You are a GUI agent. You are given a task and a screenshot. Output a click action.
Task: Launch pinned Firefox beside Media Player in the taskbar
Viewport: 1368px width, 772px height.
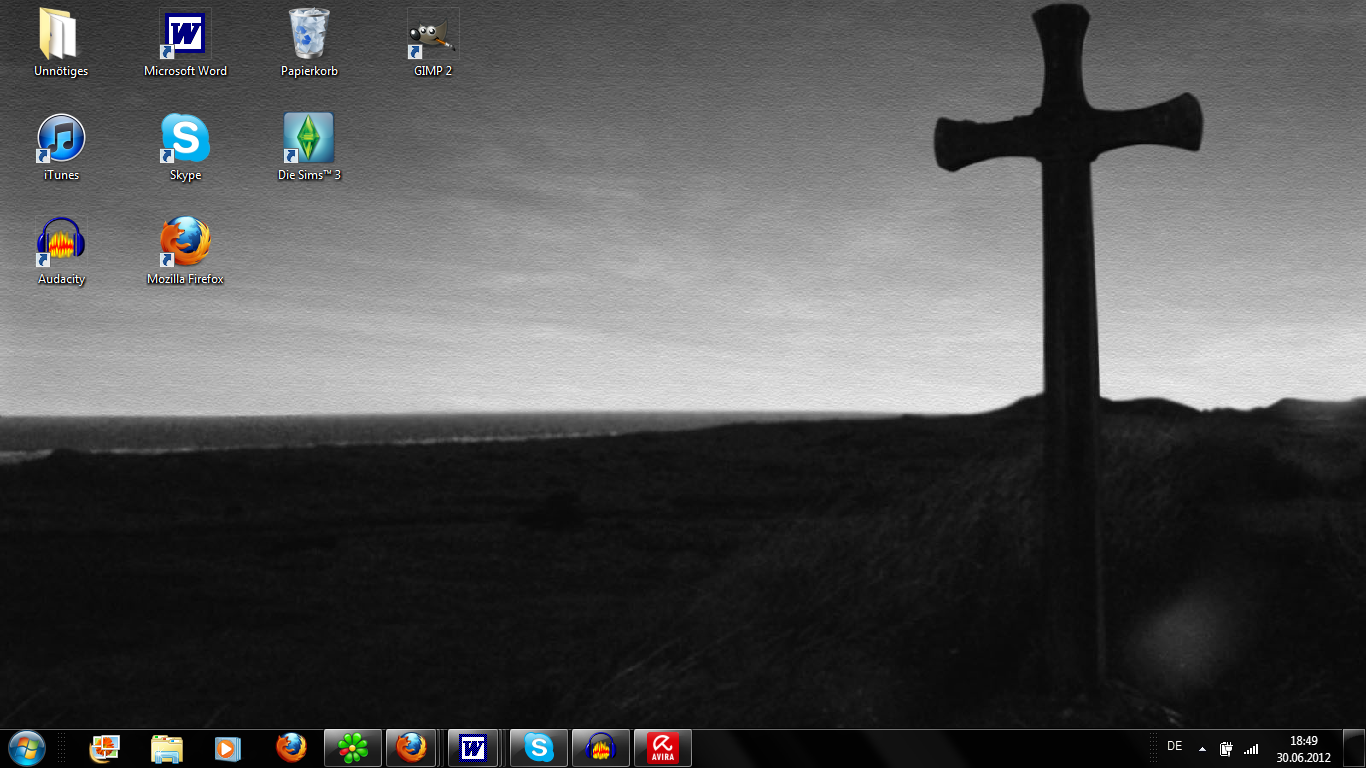pyautogui.click(x=291, y=748)
